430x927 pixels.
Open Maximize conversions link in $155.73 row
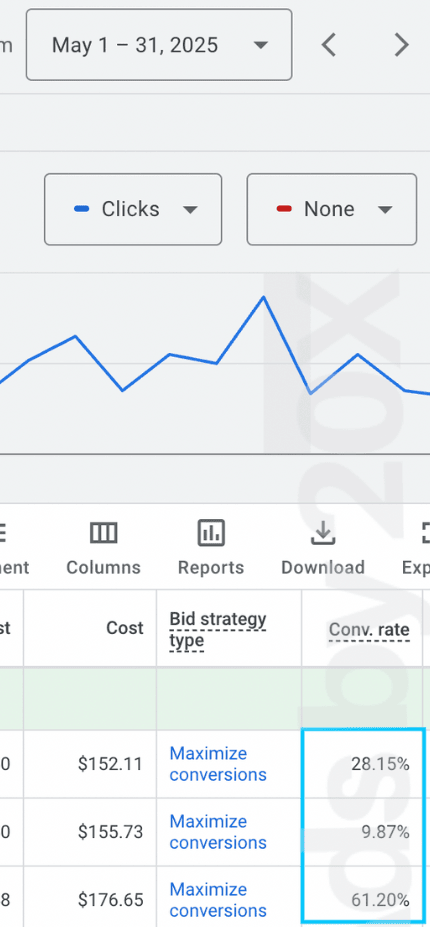point(218,832)
